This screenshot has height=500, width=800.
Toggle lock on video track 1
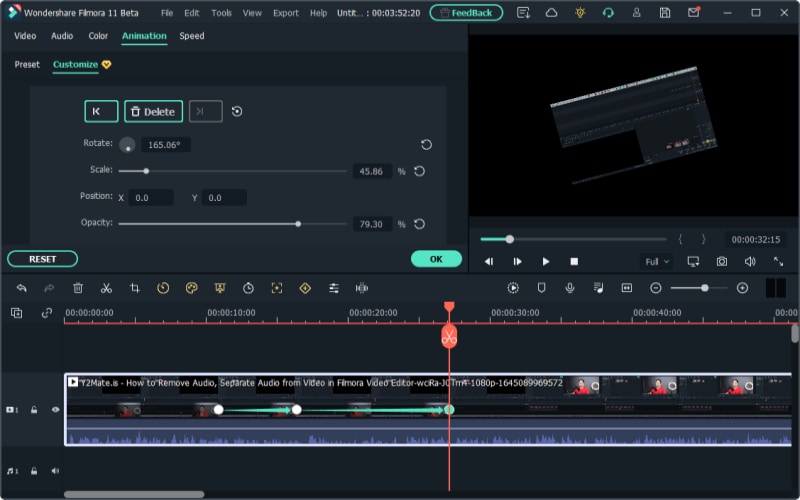pos(34,410)
